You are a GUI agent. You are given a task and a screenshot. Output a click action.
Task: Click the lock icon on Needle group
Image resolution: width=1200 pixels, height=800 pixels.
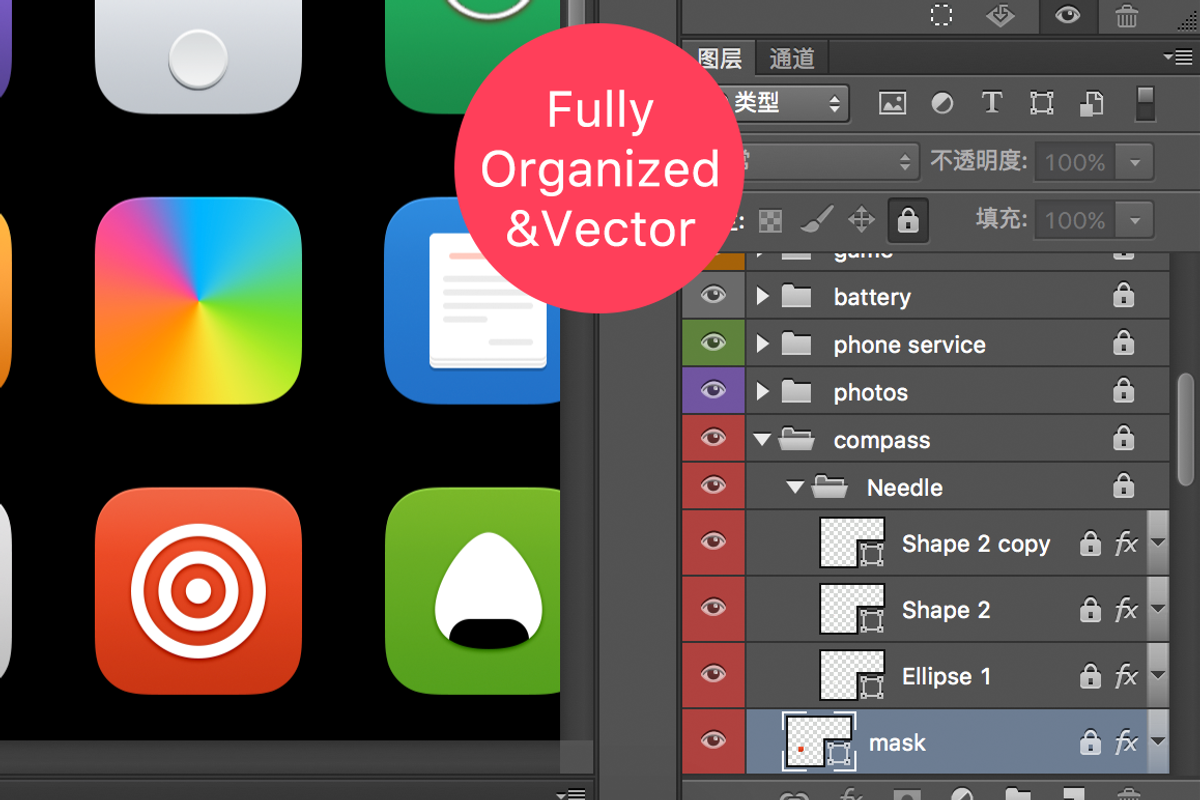1123,485
